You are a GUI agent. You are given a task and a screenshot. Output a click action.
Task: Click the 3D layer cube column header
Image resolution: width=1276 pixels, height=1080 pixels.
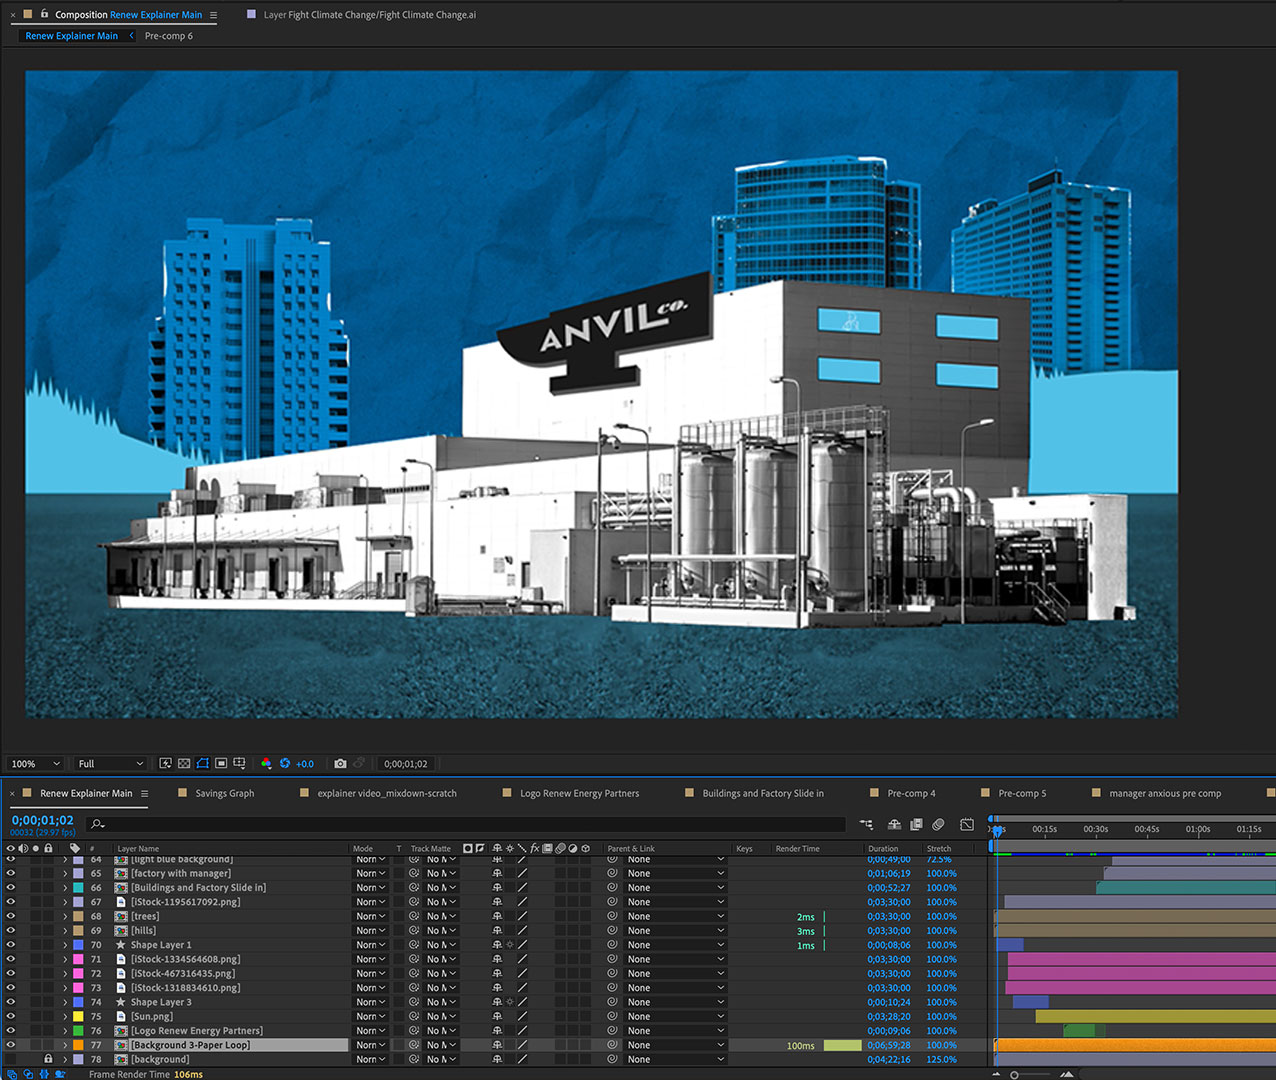tap(585, 848)
